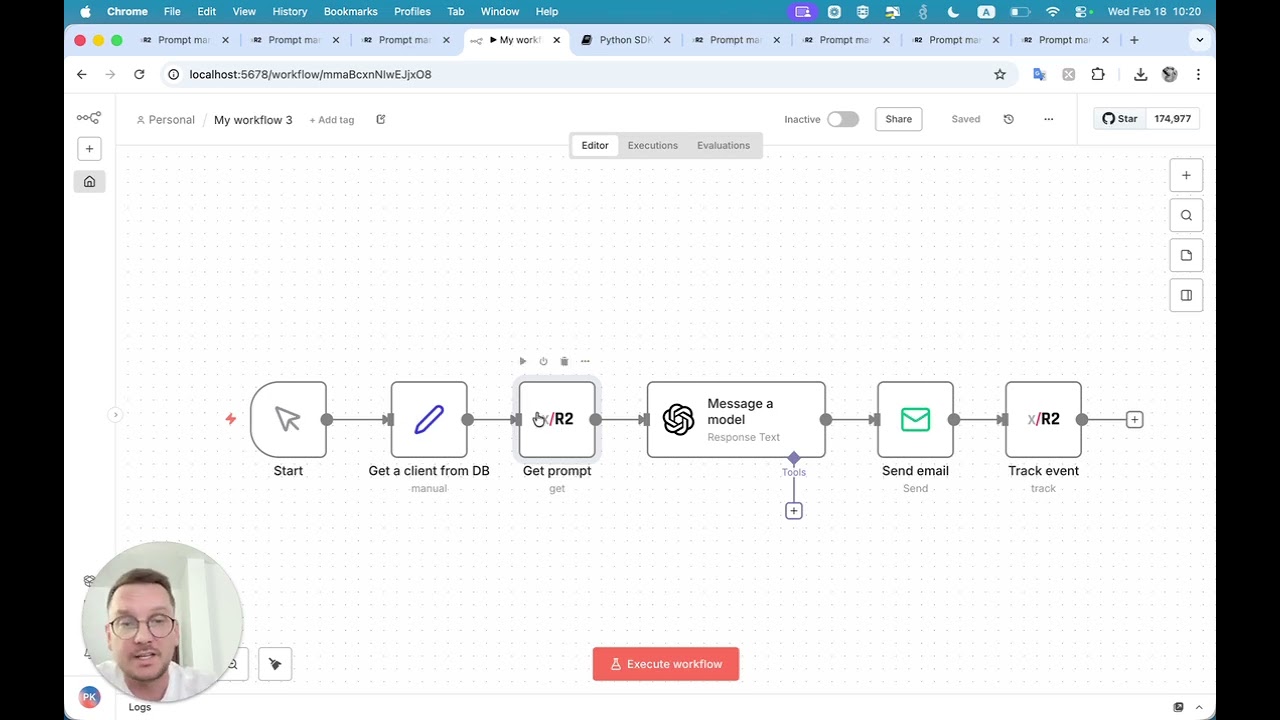
Task: Open the Chrome three-dot menu
Action: click(1198, 74)
